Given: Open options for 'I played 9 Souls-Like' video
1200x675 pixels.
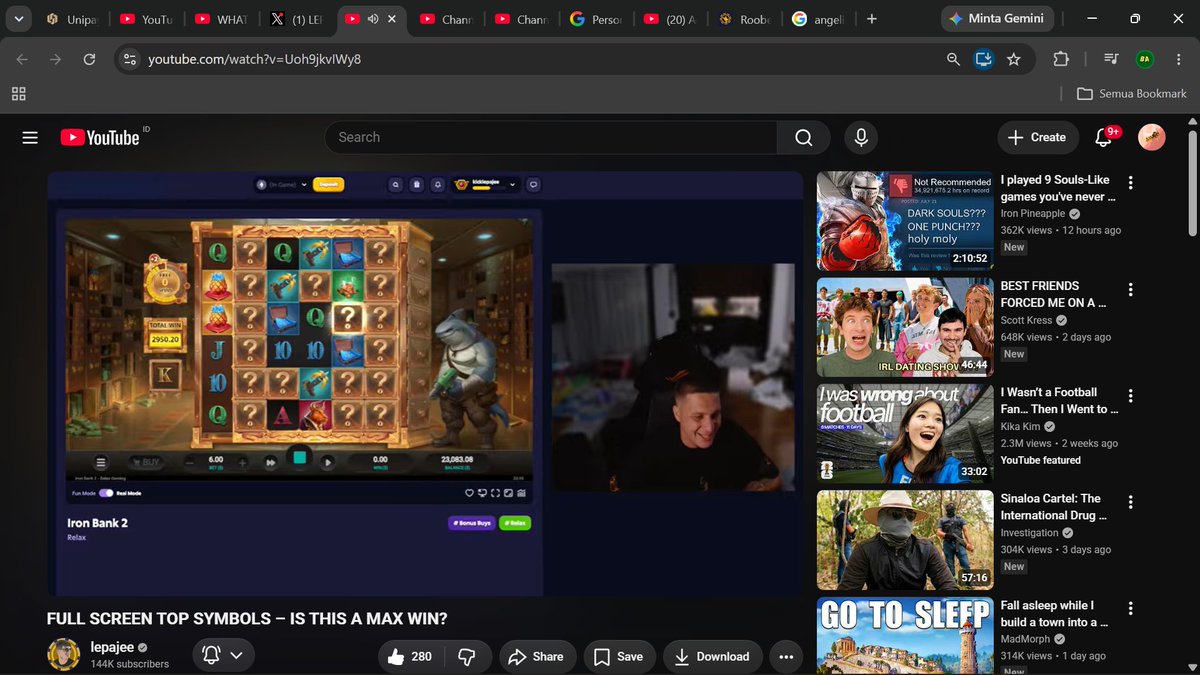Looking at the screenshot, I should [1131, 182].
